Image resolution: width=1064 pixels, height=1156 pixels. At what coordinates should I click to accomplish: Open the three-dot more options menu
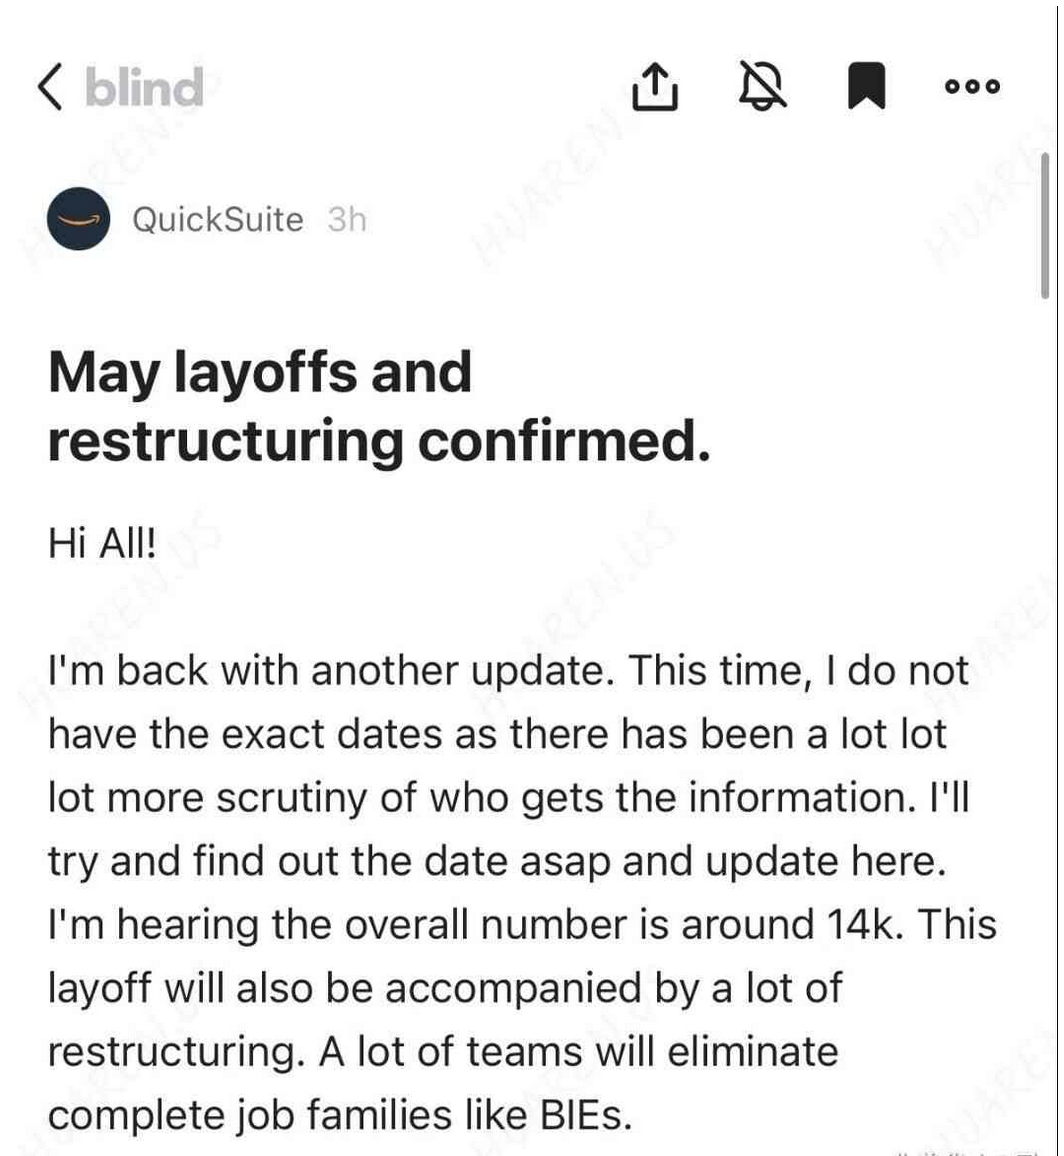click(x=972, y=87)
